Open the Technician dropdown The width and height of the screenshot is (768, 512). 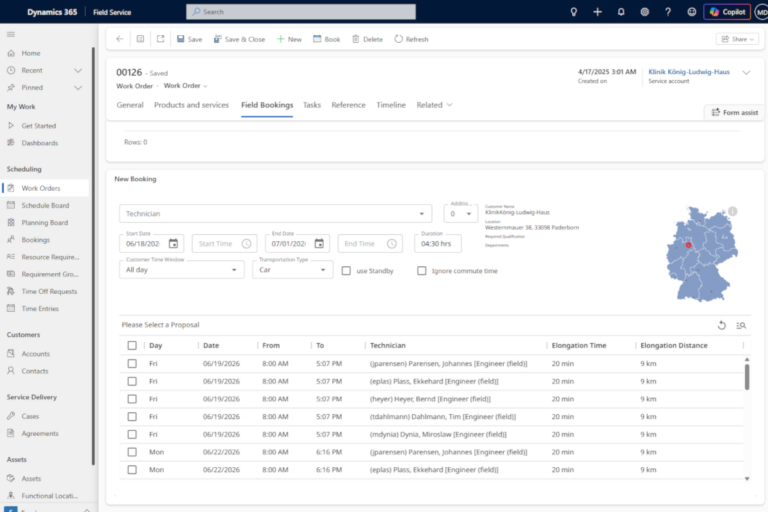click(275, 214)
